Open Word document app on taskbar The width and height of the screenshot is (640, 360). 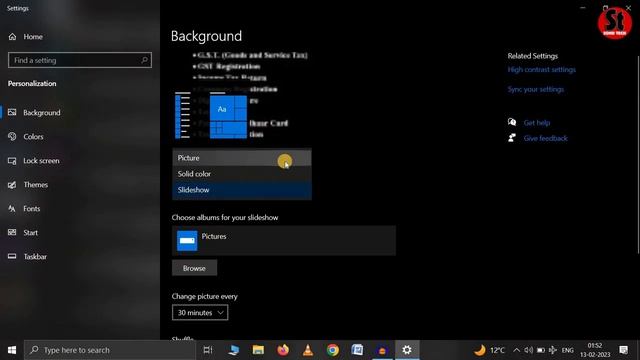click(357, 350)
